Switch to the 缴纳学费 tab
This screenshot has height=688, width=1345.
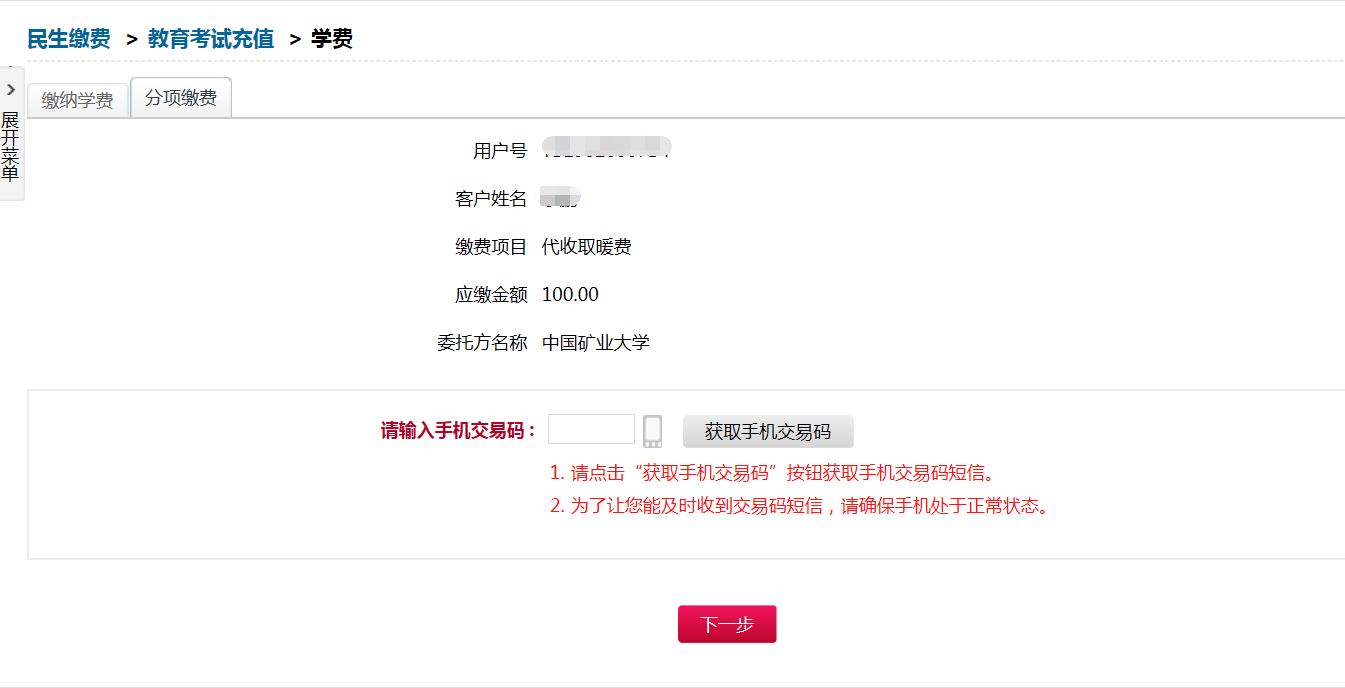(x=78, y=100)
